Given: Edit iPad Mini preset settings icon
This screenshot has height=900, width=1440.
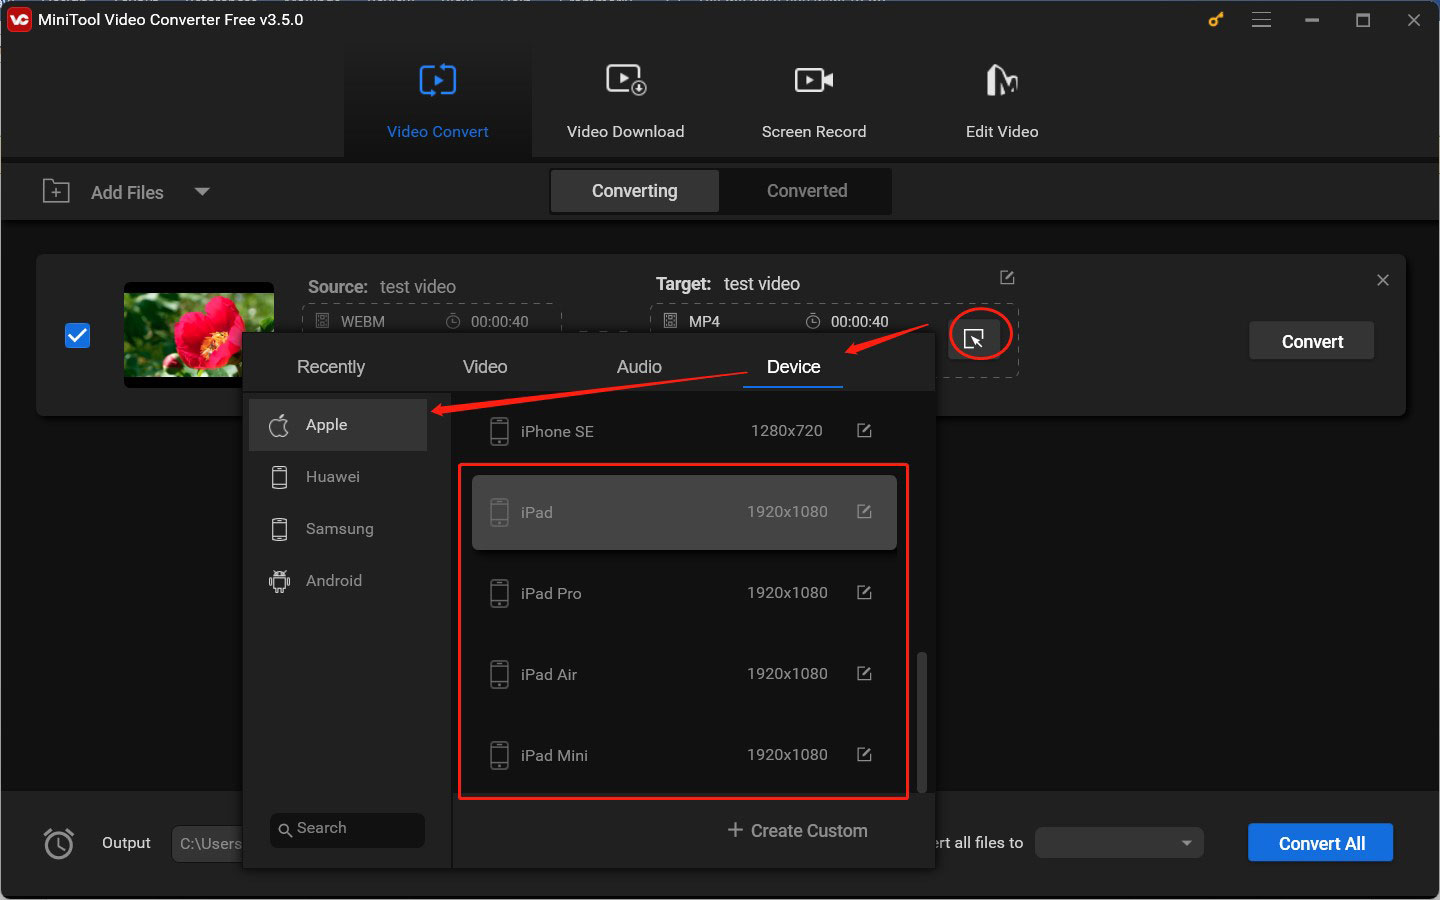Looking at the screenshot, I should [x=864, y=754].
